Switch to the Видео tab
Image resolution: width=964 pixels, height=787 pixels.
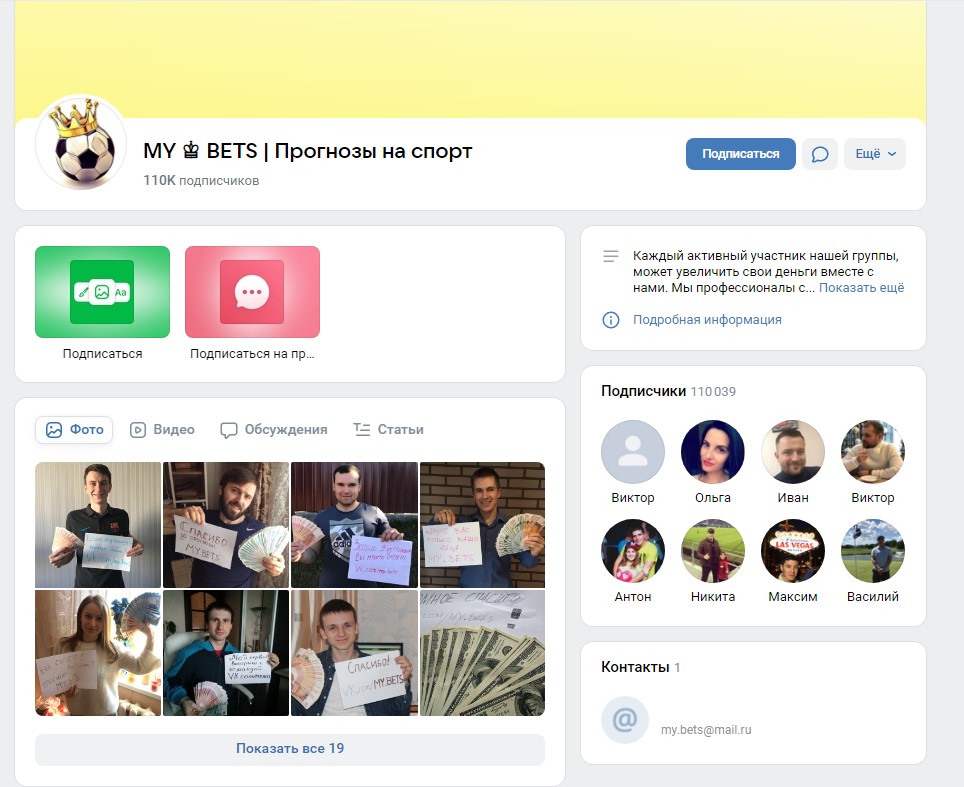tap(162, 430)
